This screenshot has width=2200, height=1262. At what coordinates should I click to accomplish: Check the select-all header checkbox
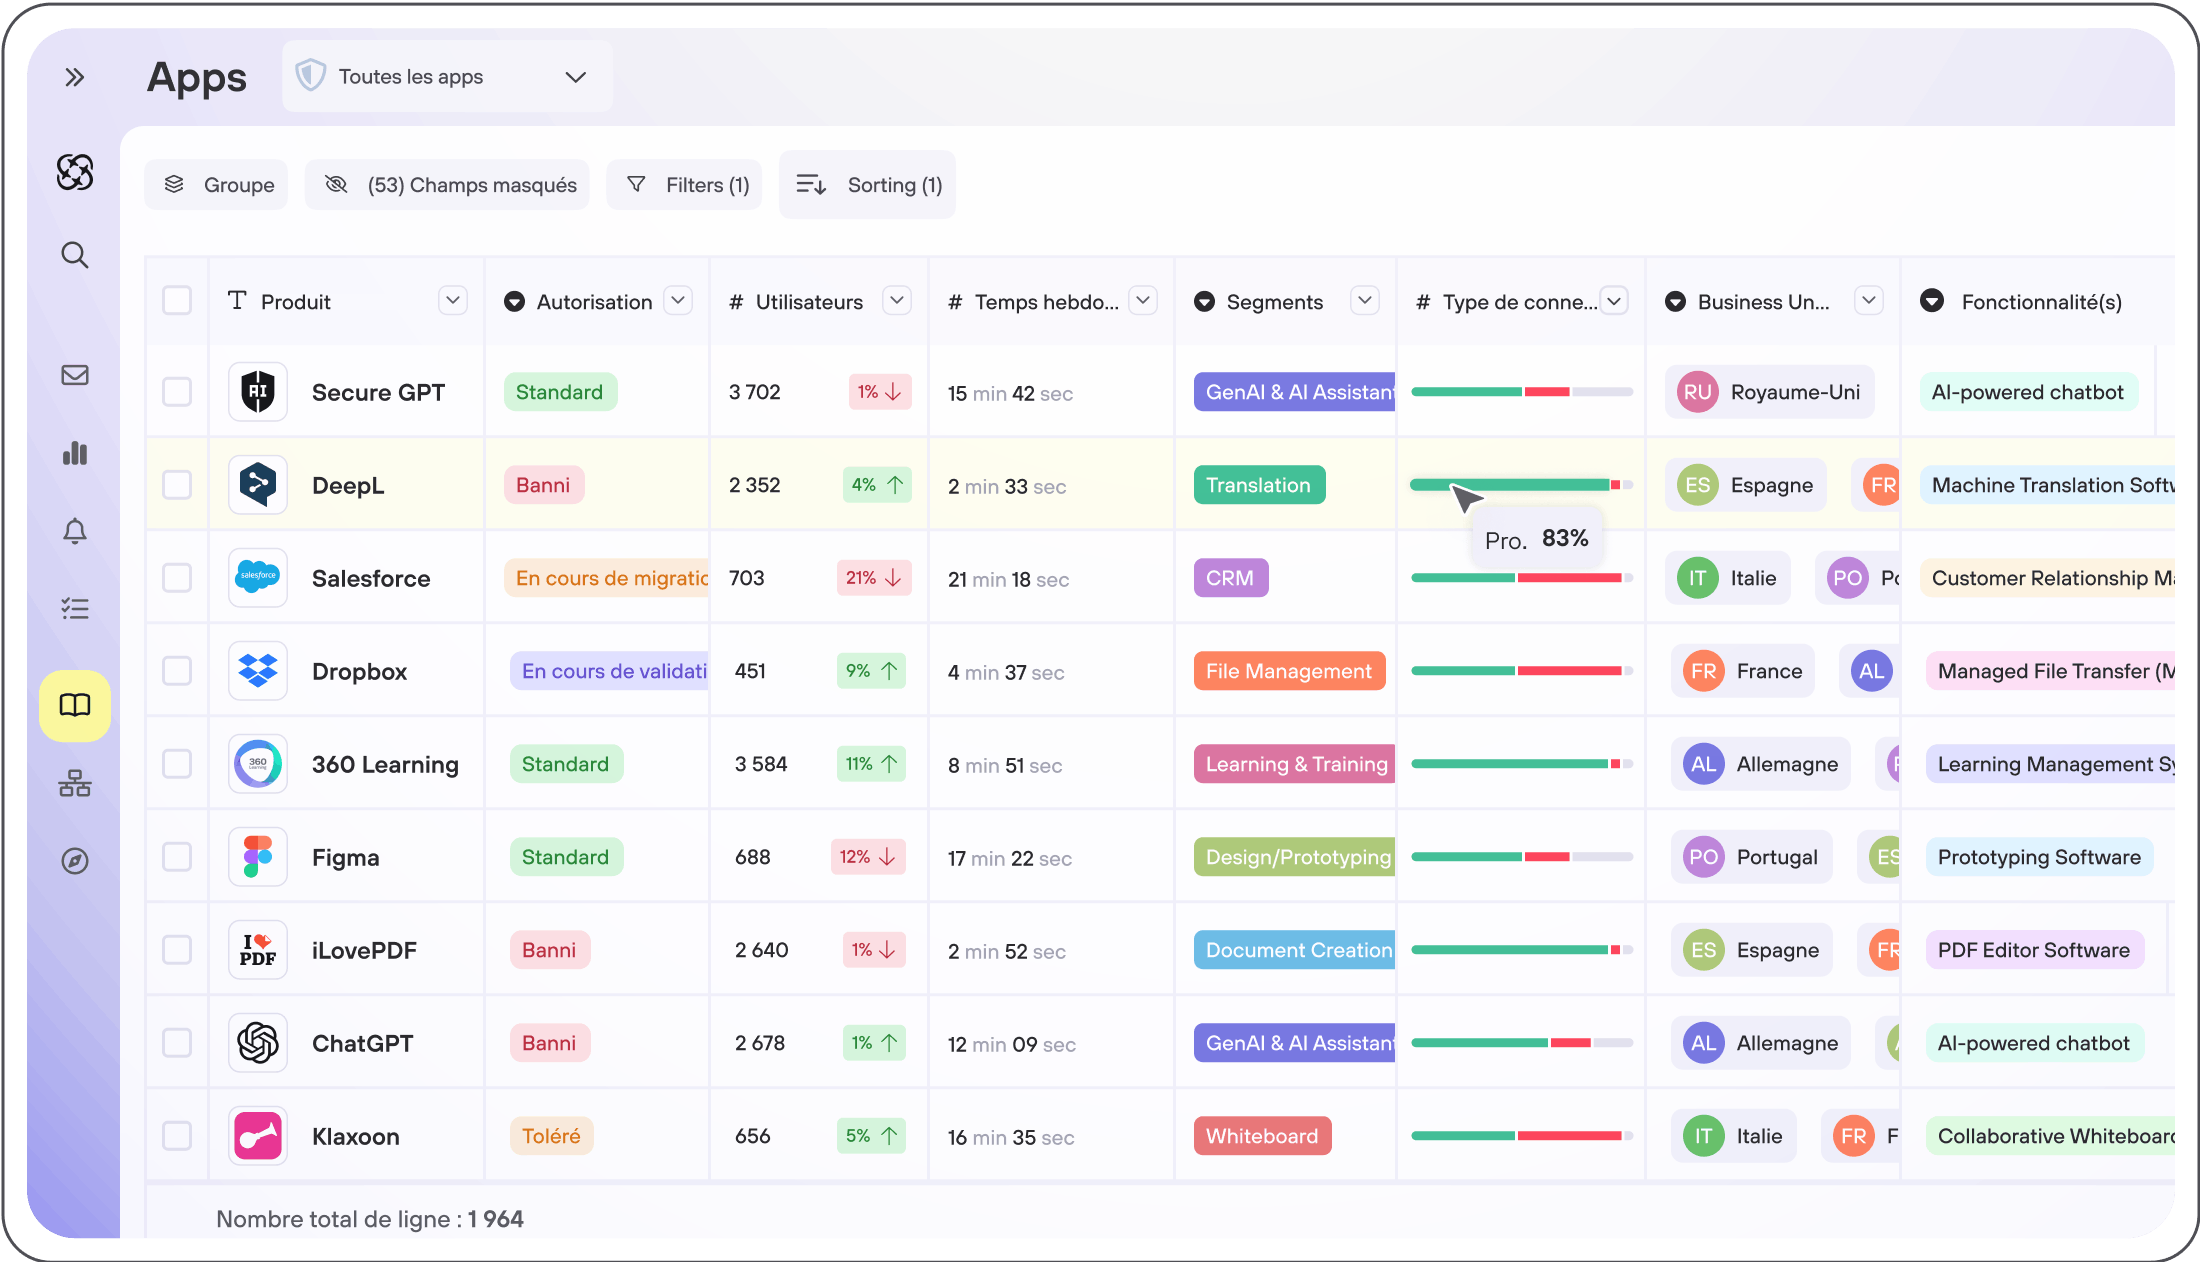[177, 301]
